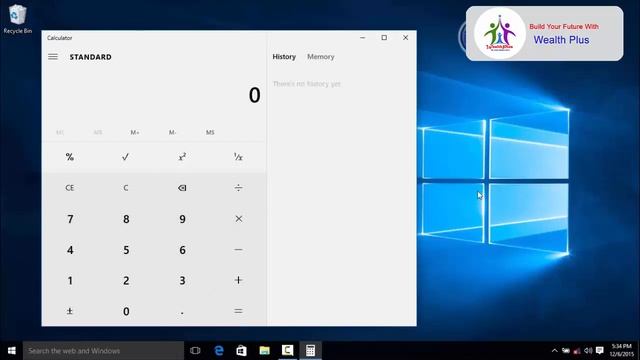Show hidden system tray icons

[x=554, y=351]
